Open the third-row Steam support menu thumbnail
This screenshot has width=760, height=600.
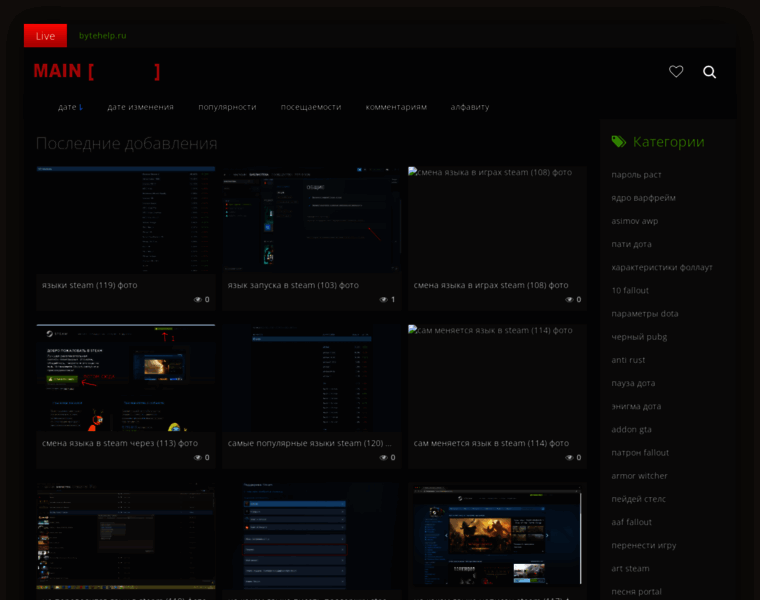point(312,536)
